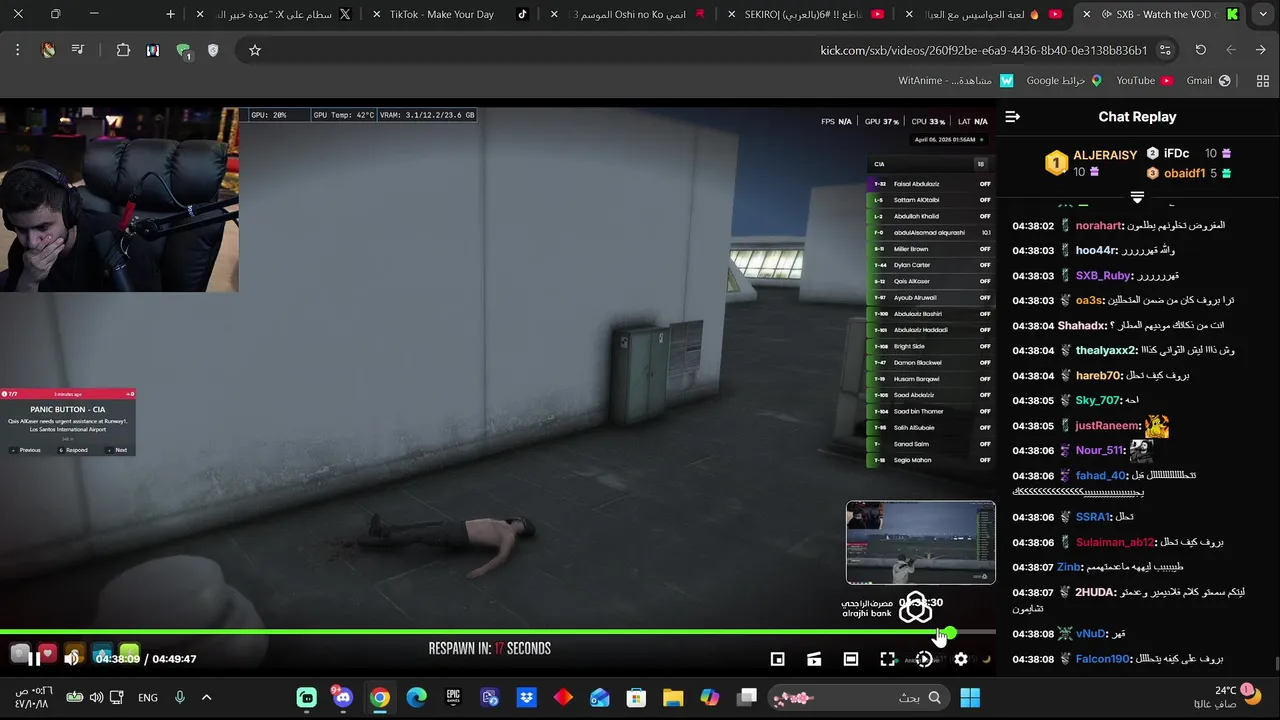Click the chat panel scrollbar
Image resolution: width=1280 pixels, height=720 pixels.
coord(1275,664)
